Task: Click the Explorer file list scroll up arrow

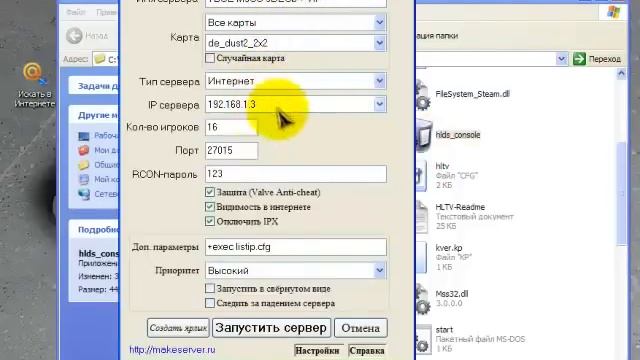Action: coord(621,74)
